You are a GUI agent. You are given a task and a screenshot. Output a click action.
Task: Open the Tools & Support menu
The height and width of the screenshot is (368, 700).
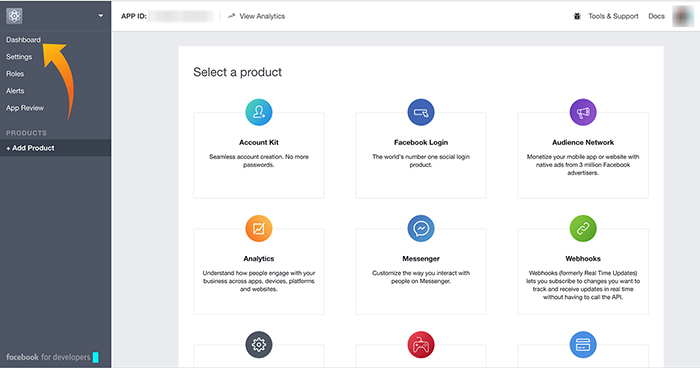coord(613,16)
